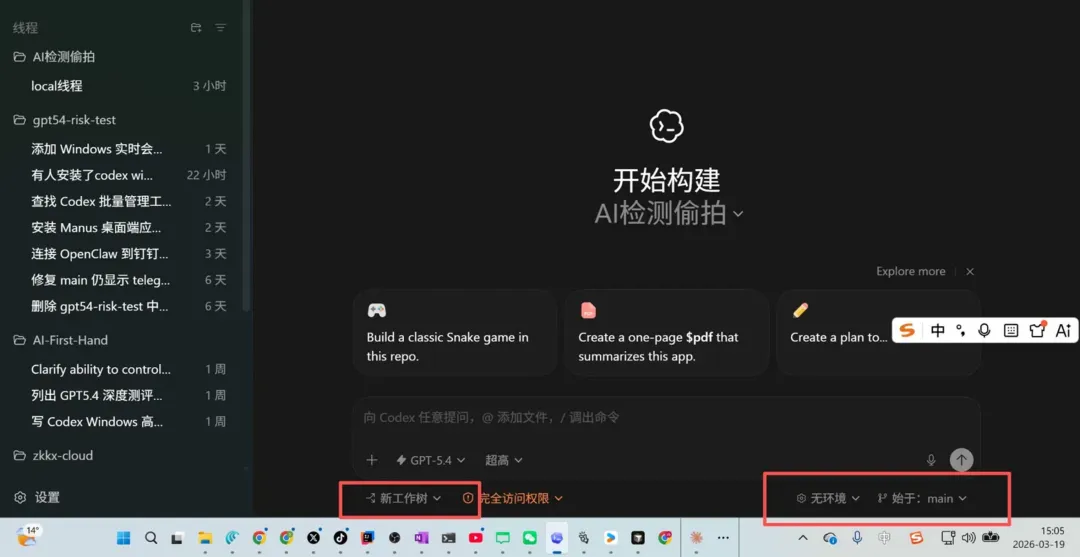Open the X app in taskbar
Viewport: 1080px width, 557px height.
tap(313, 537)
